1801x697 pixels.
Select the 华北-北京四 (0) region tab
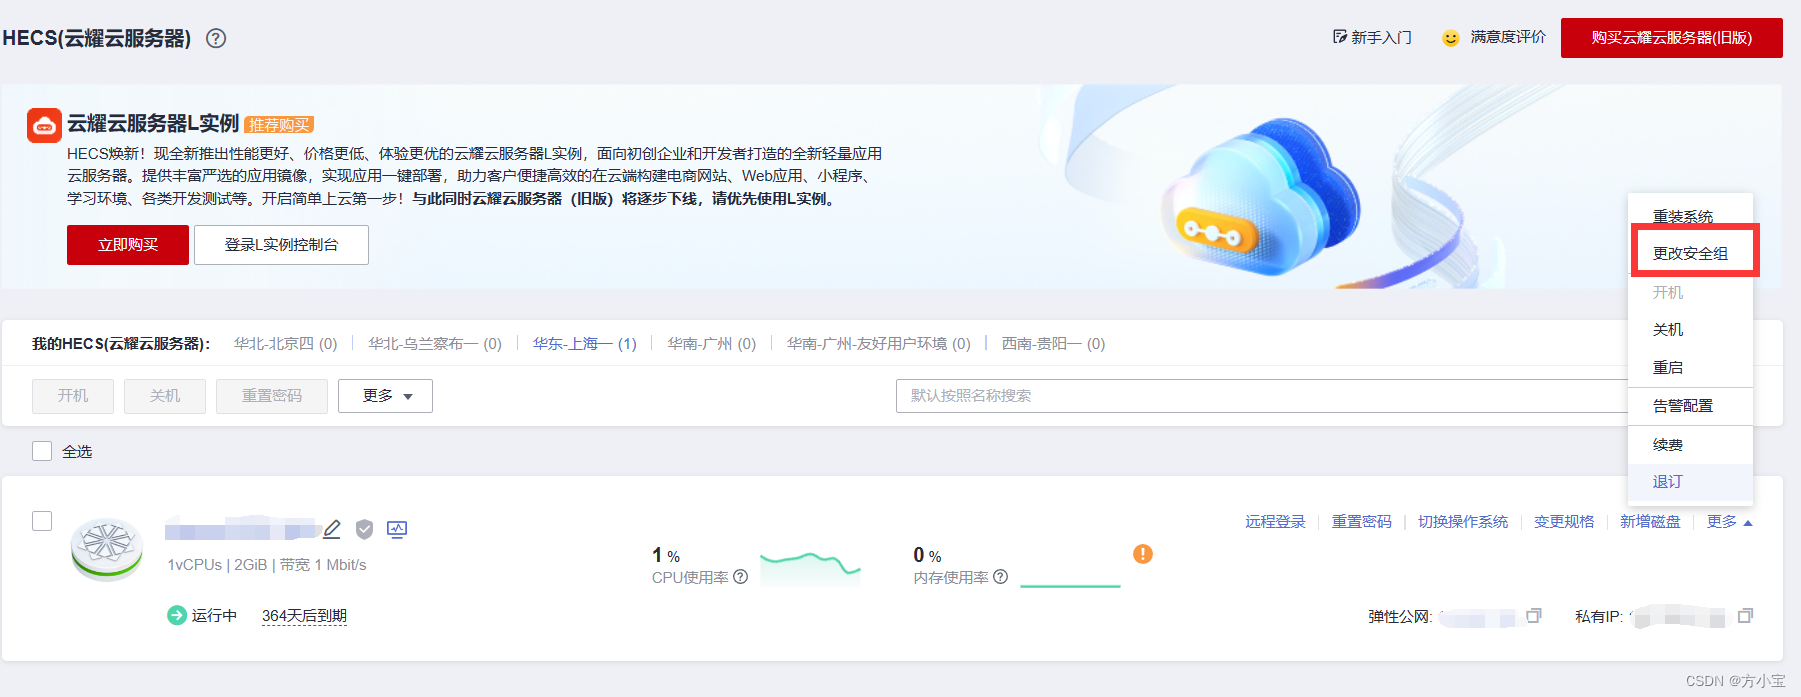coord(285,343)
